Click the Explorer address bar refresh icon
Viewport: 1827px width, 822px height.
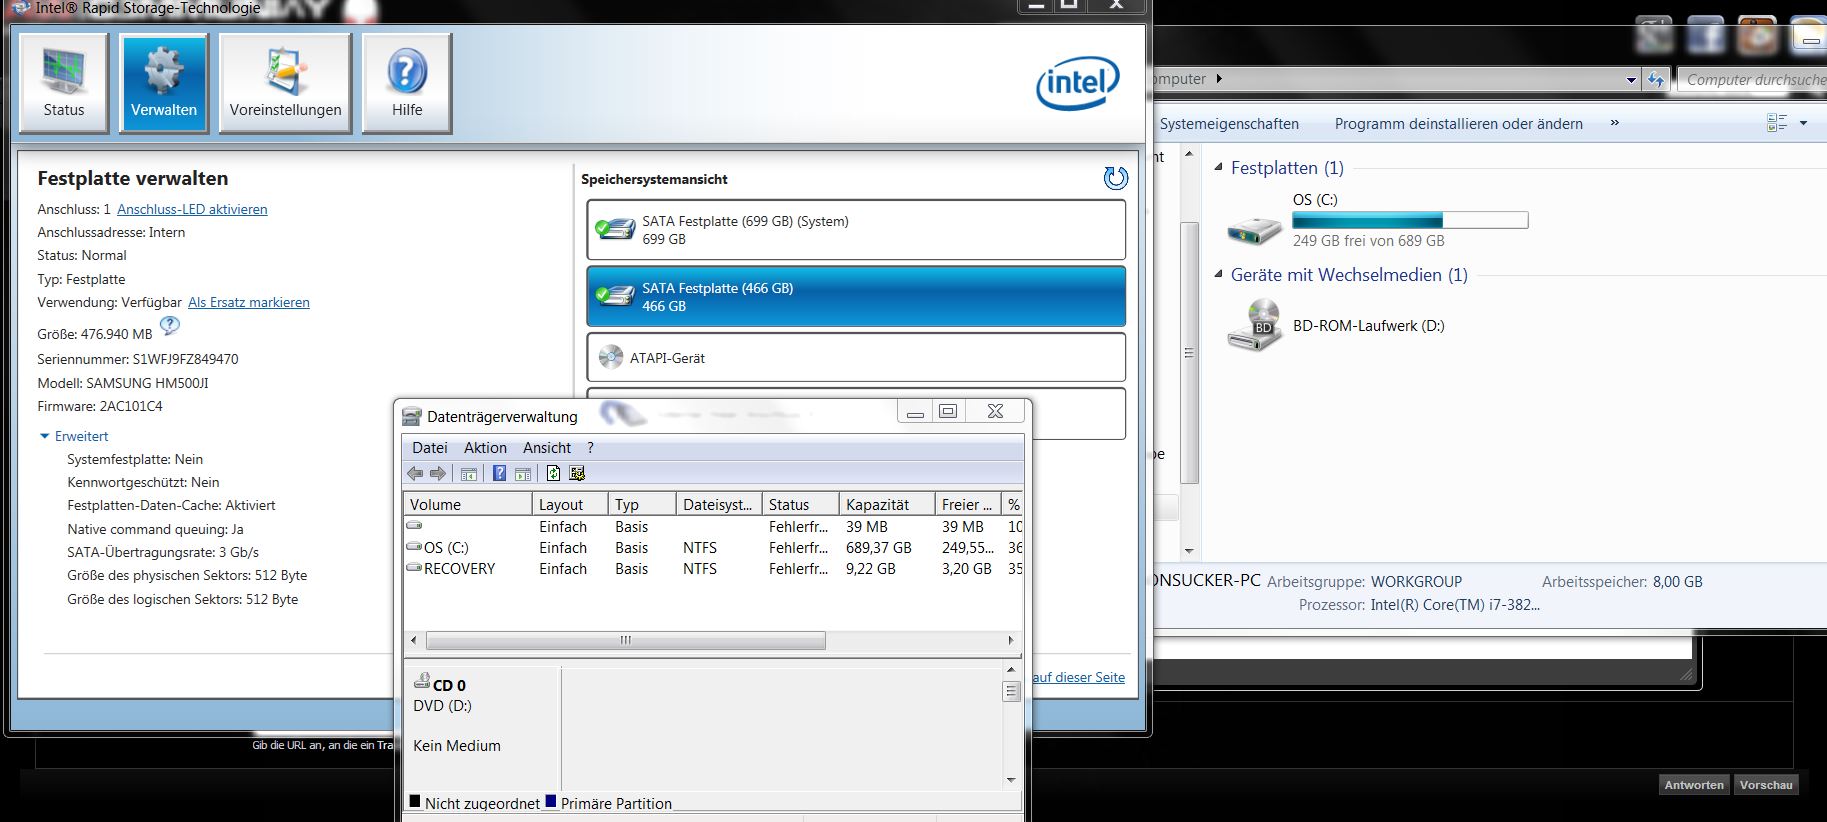point(1656,80)
